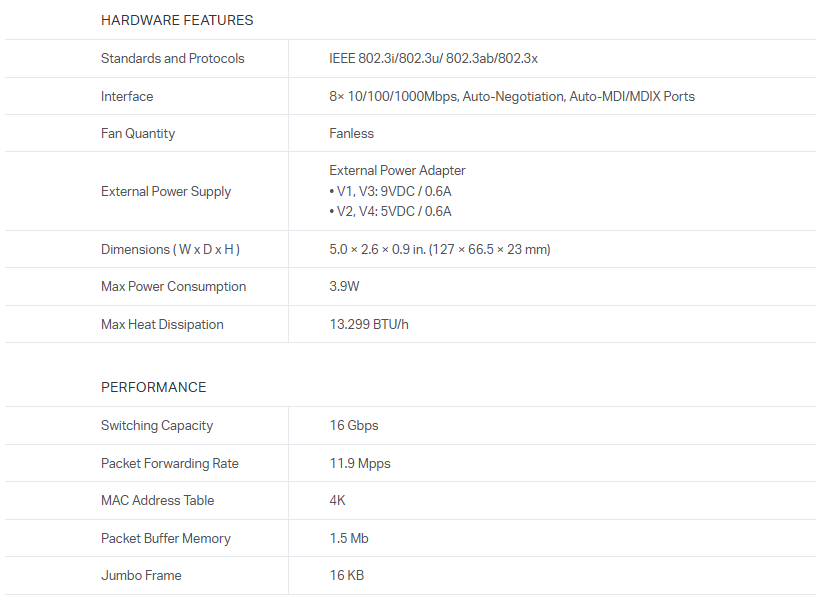Click the MAC Address Table label

157,501
